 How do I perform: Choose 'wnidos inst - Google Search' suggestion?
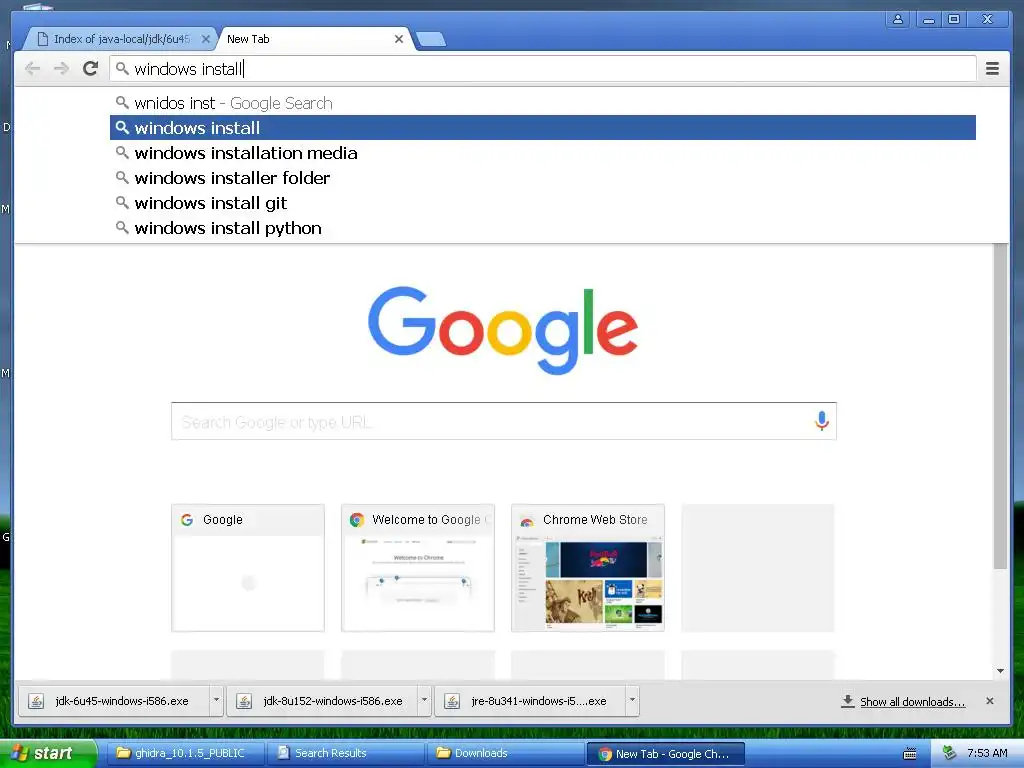(543, 103)
